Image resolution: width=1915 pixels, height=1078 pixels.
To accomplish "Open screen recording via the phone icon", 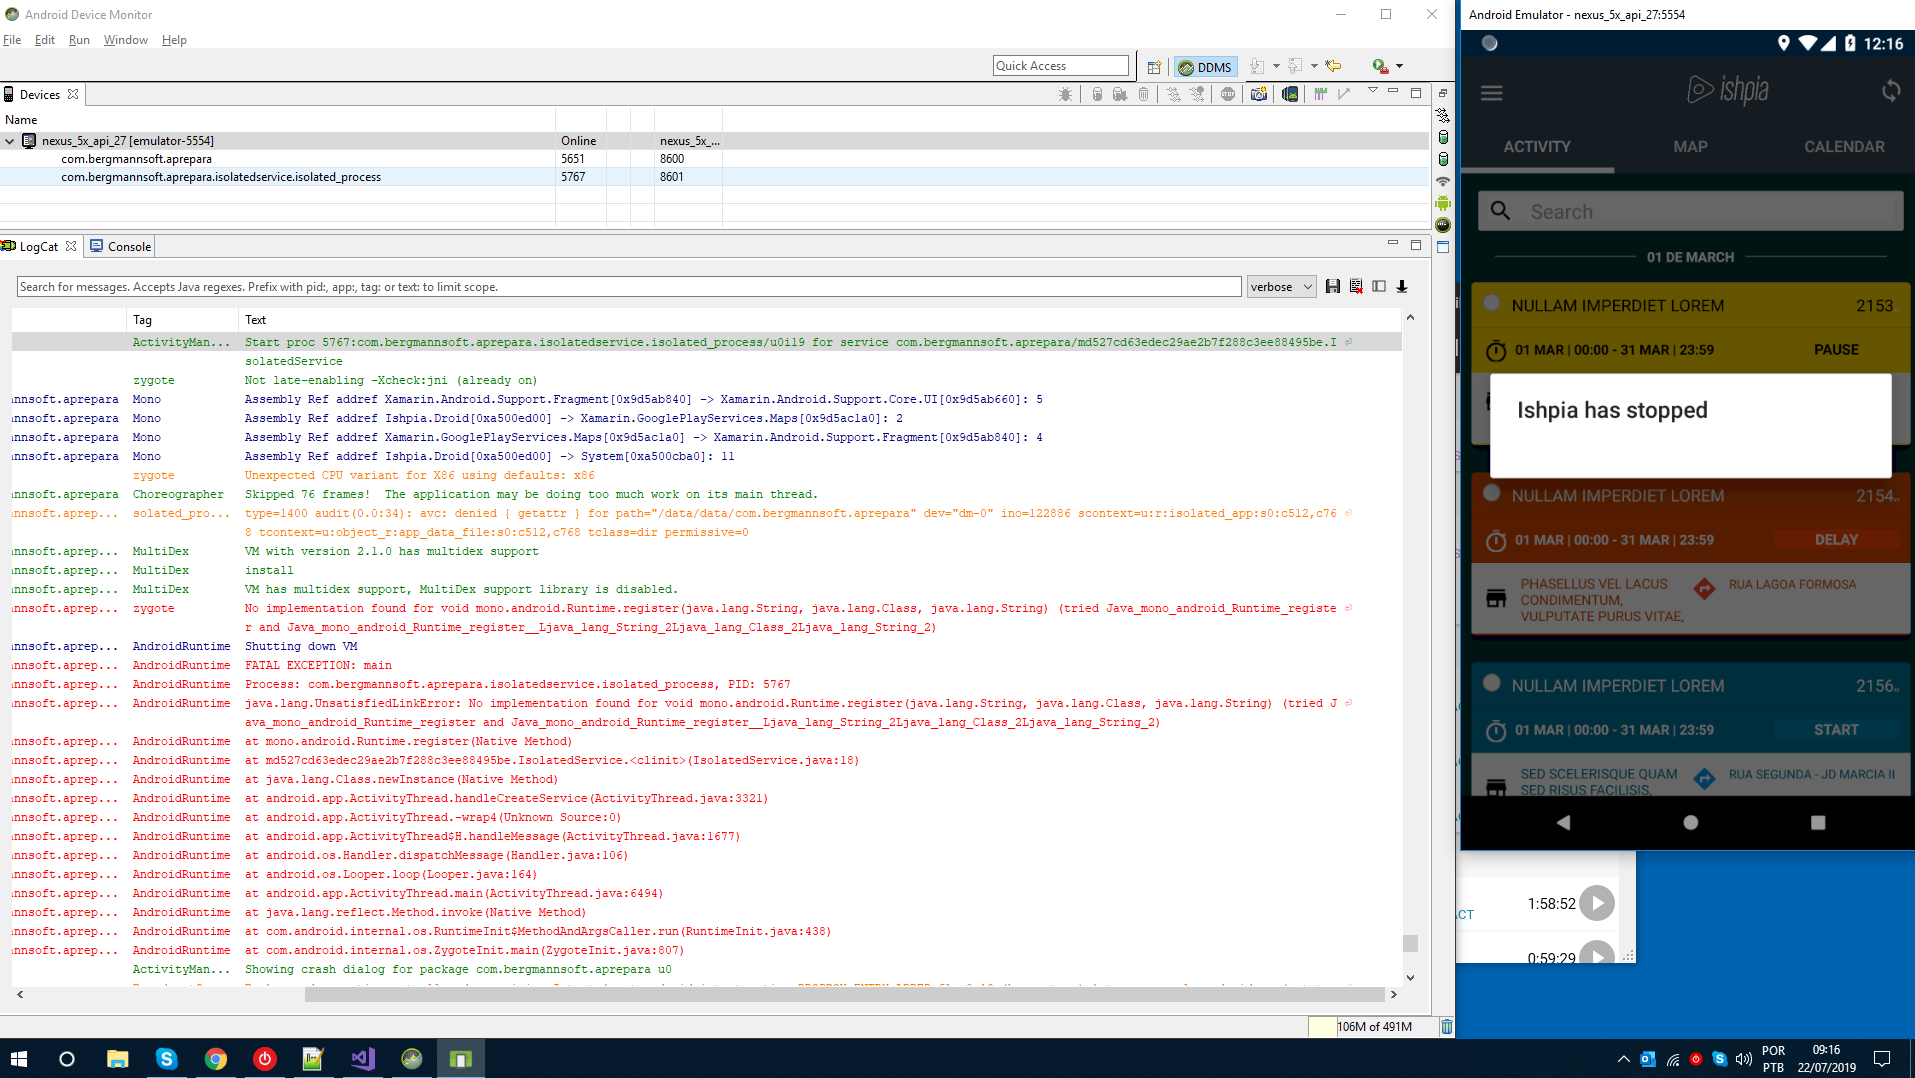I will click(1290, 93).
